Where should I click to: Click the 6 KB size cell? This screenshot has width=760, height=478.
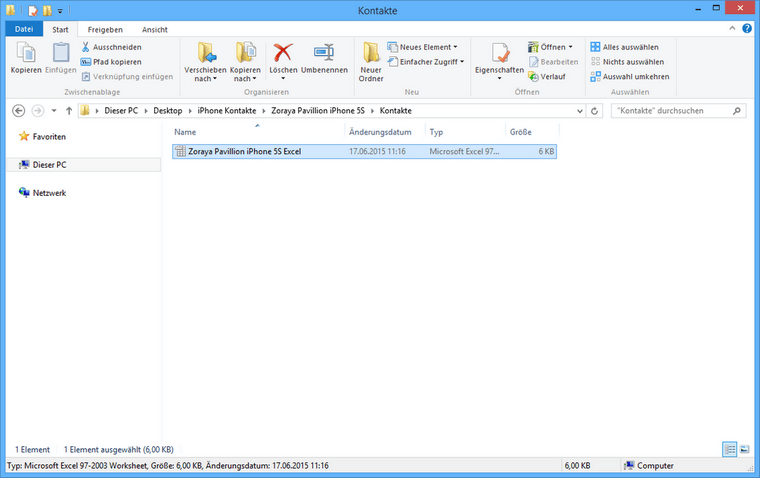[546, 151]
